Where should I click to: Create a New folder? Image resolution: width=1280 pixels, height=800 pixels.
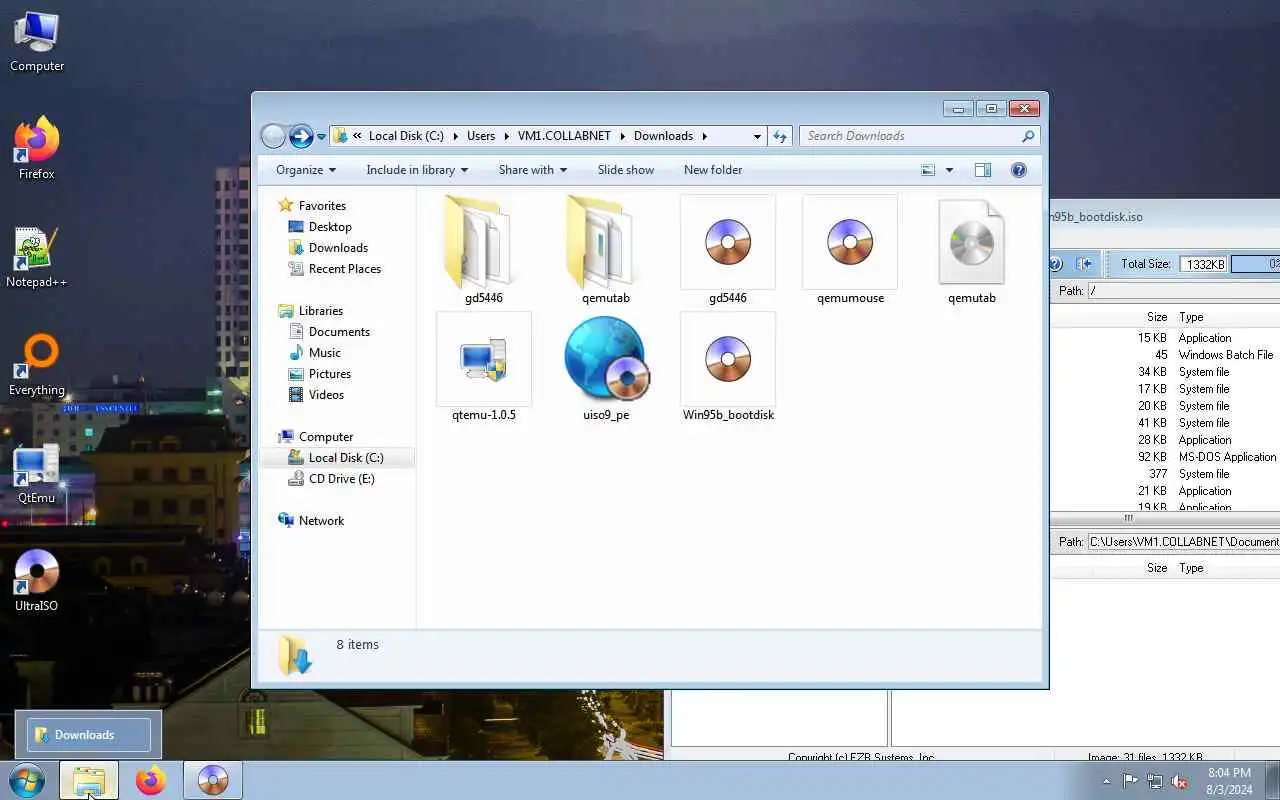713,170
